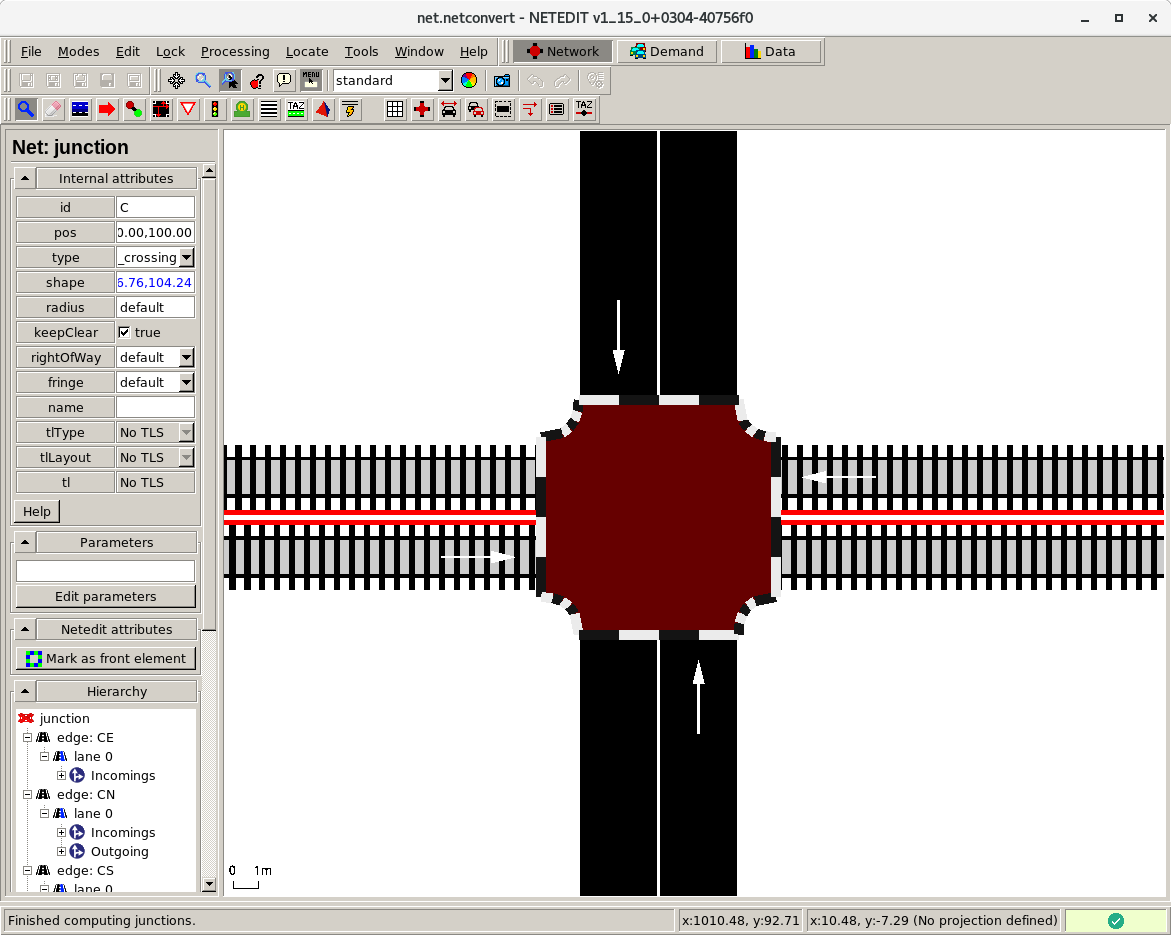Image resolution: width=1171 pixels, height=935 pixels.
Task: Open the edit viewport magnifier
Action: (x=203, y=80)
